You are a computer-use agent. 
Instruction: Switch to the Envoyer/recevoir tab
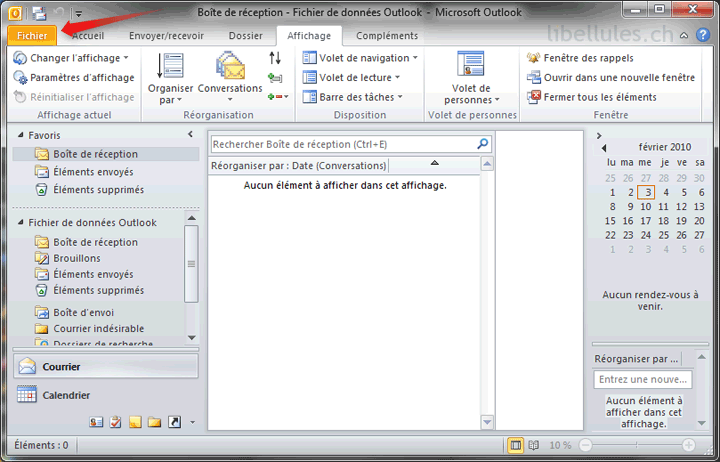pyautogui.click(x=166, y=36)
